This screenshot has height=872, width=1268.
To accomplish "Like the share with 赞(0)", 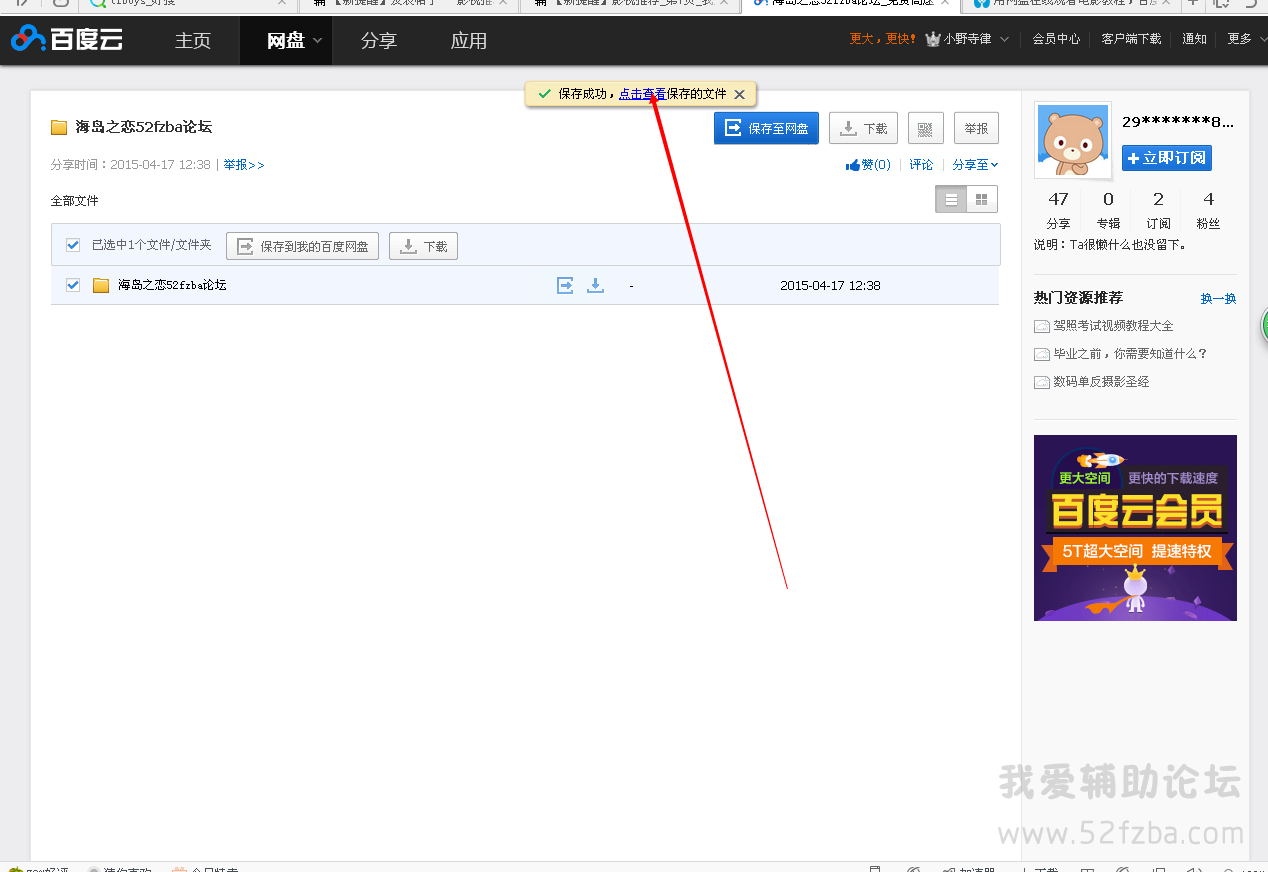I will pos(868,165).
